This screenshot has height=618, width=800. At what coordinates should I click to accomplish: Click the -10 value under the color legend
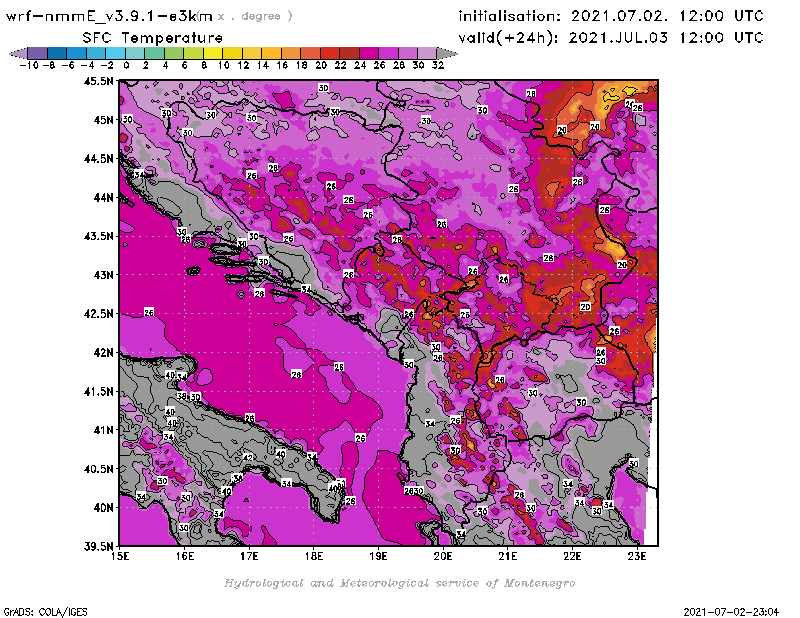click(x=29, y=65)
